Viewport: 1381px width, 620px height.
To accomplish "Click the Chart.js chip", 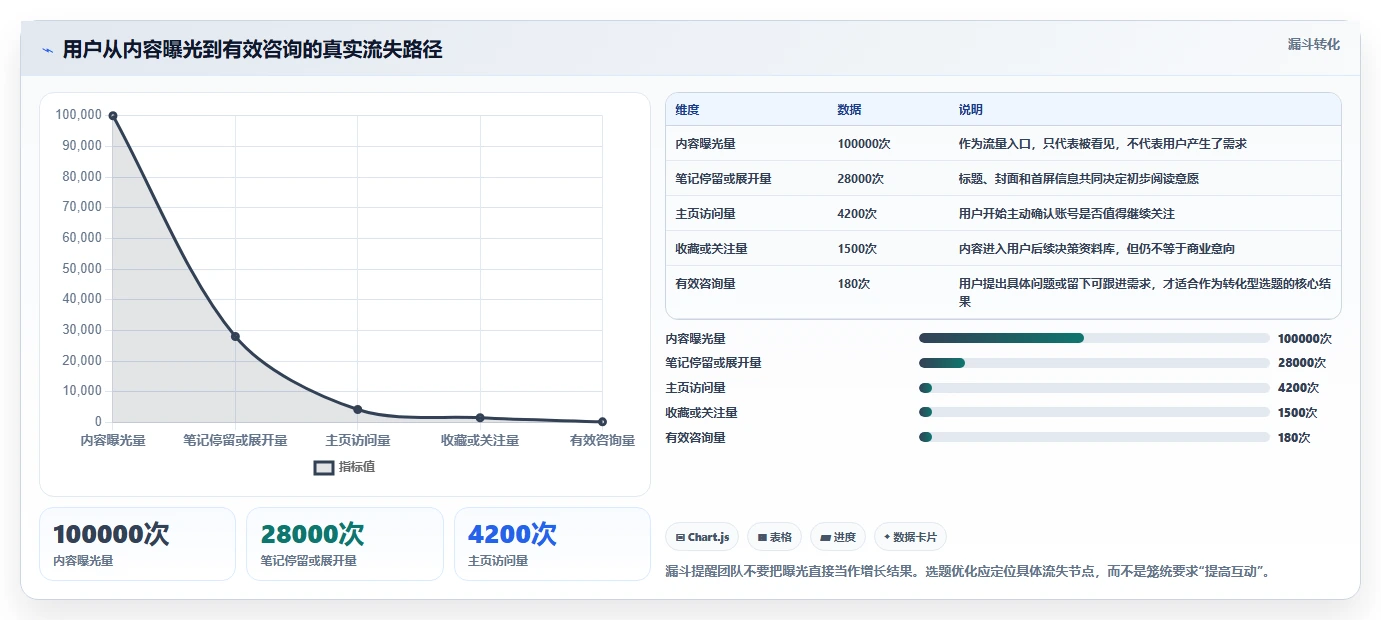I will (x=702, y=537).
